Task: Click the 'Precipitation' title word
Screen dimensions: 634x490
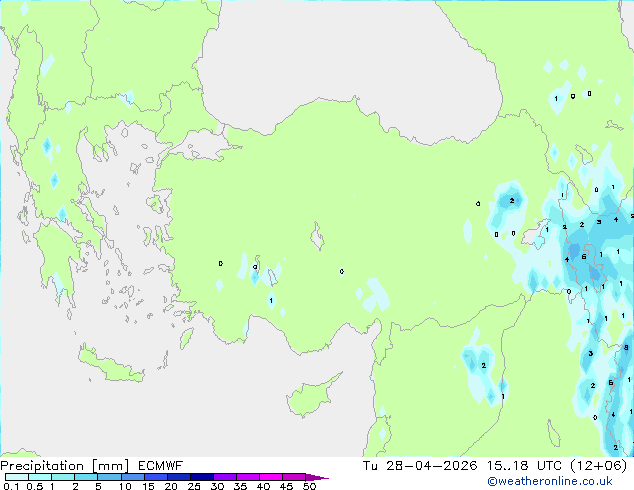Action: tap(42, 466)
